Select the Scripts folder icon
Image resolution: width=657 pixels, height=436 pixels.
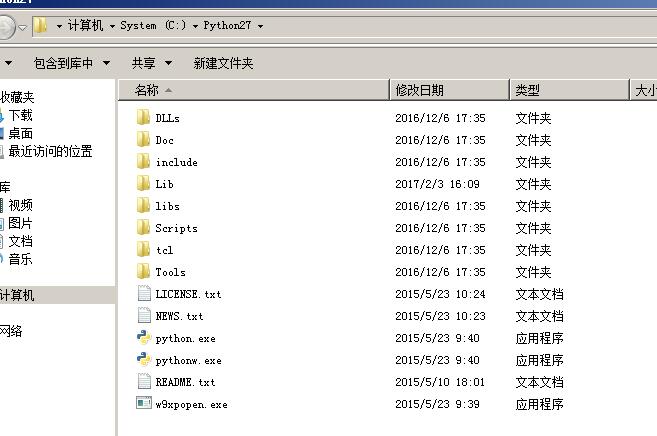pyautogui.click(x=143, y=227)
